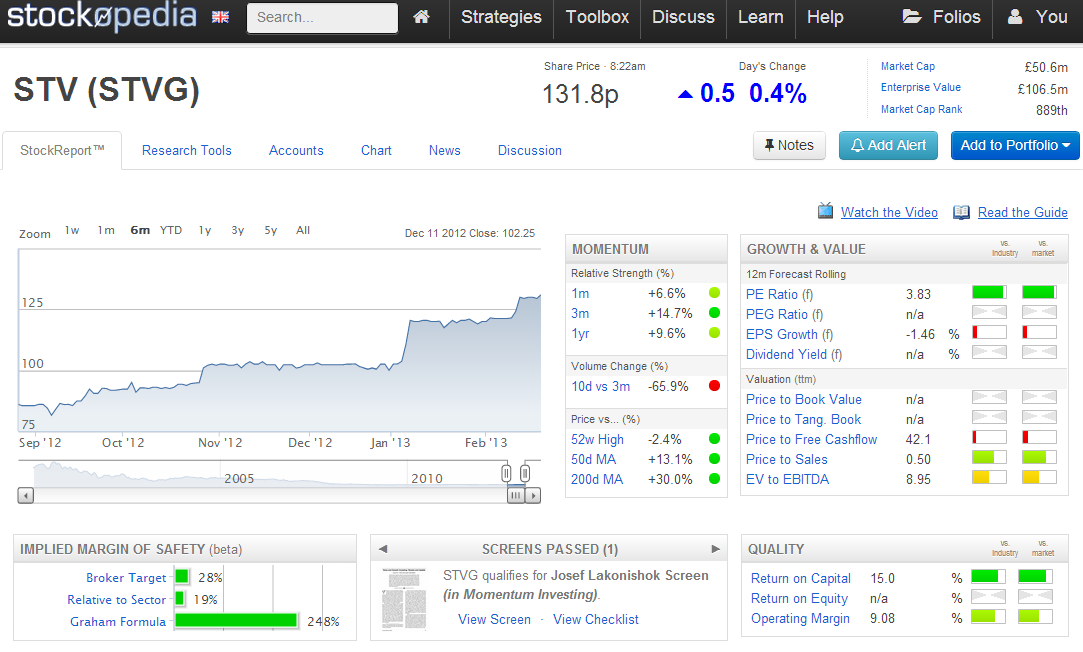The image size is (1083, 652).
Task: Click the 52w High green indicator dot
Action: (x=714, y=439)
